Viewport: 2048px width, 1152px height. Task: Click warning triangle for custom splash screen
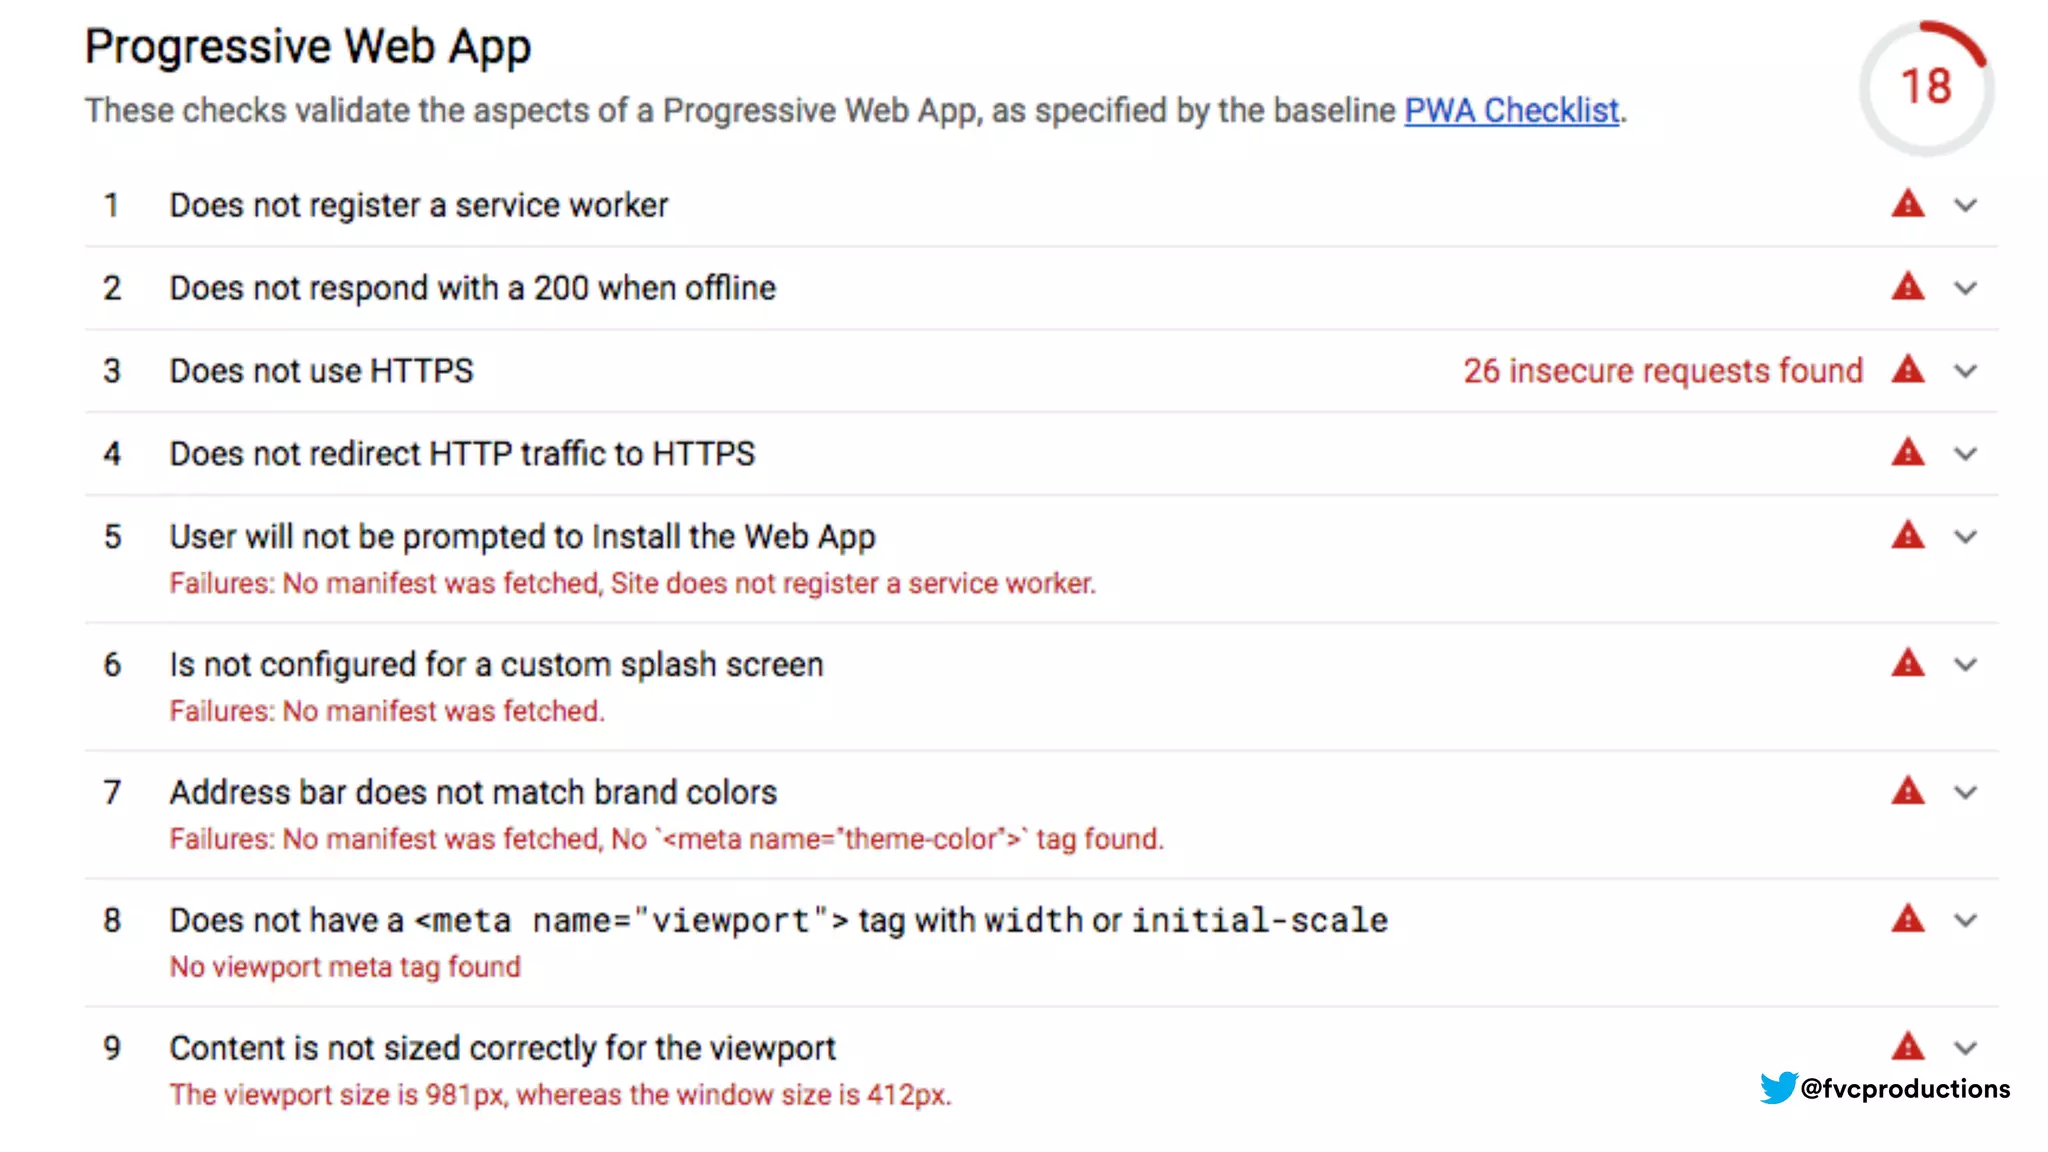[1907, 664]
